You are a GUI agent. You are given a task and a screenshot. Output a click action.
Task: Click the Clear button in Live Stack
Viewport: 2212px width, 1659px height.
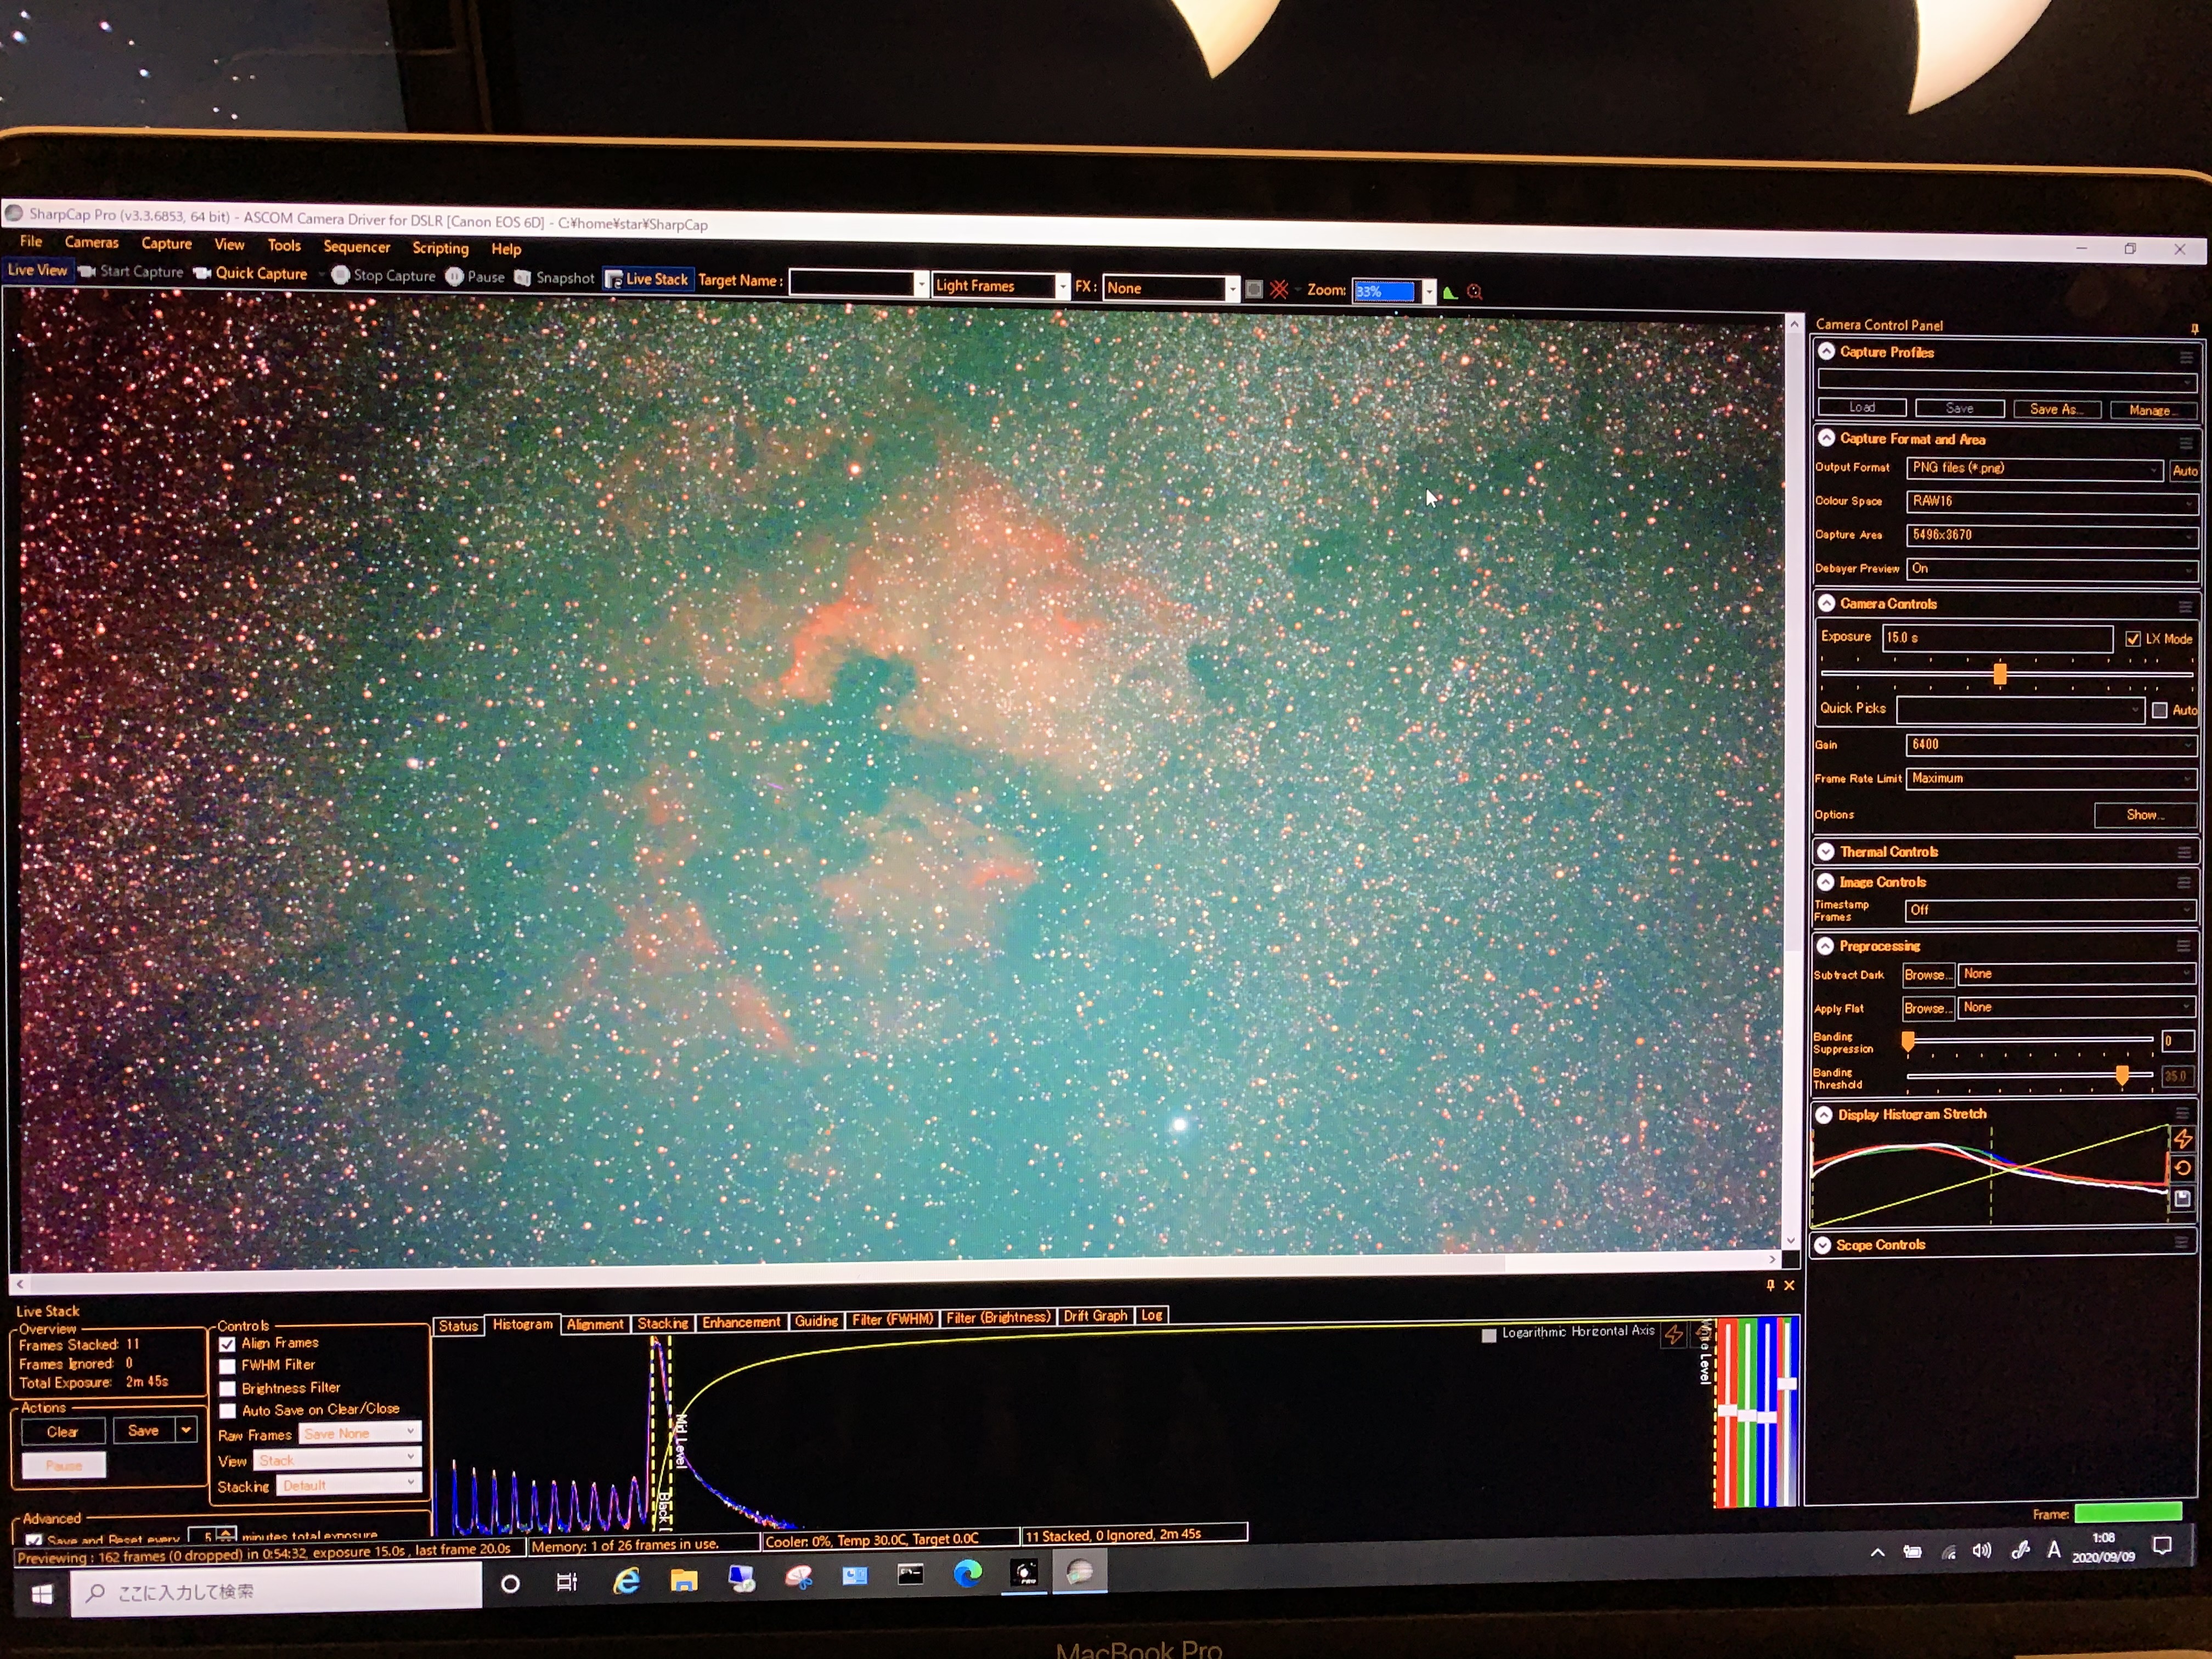coord(63,1431)
